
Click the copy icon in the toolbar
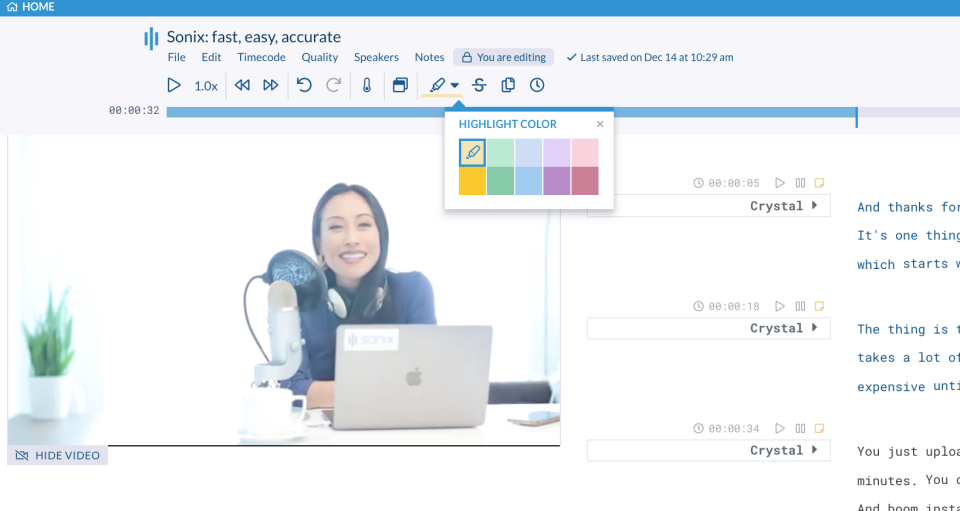(x=508, y=86)
